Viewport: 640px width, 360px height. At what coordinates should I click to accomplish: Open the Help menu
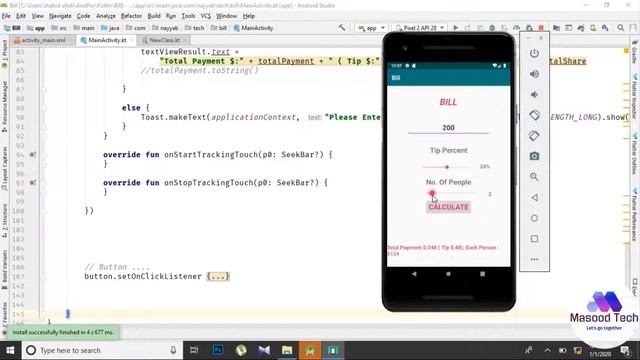point(249,16)
